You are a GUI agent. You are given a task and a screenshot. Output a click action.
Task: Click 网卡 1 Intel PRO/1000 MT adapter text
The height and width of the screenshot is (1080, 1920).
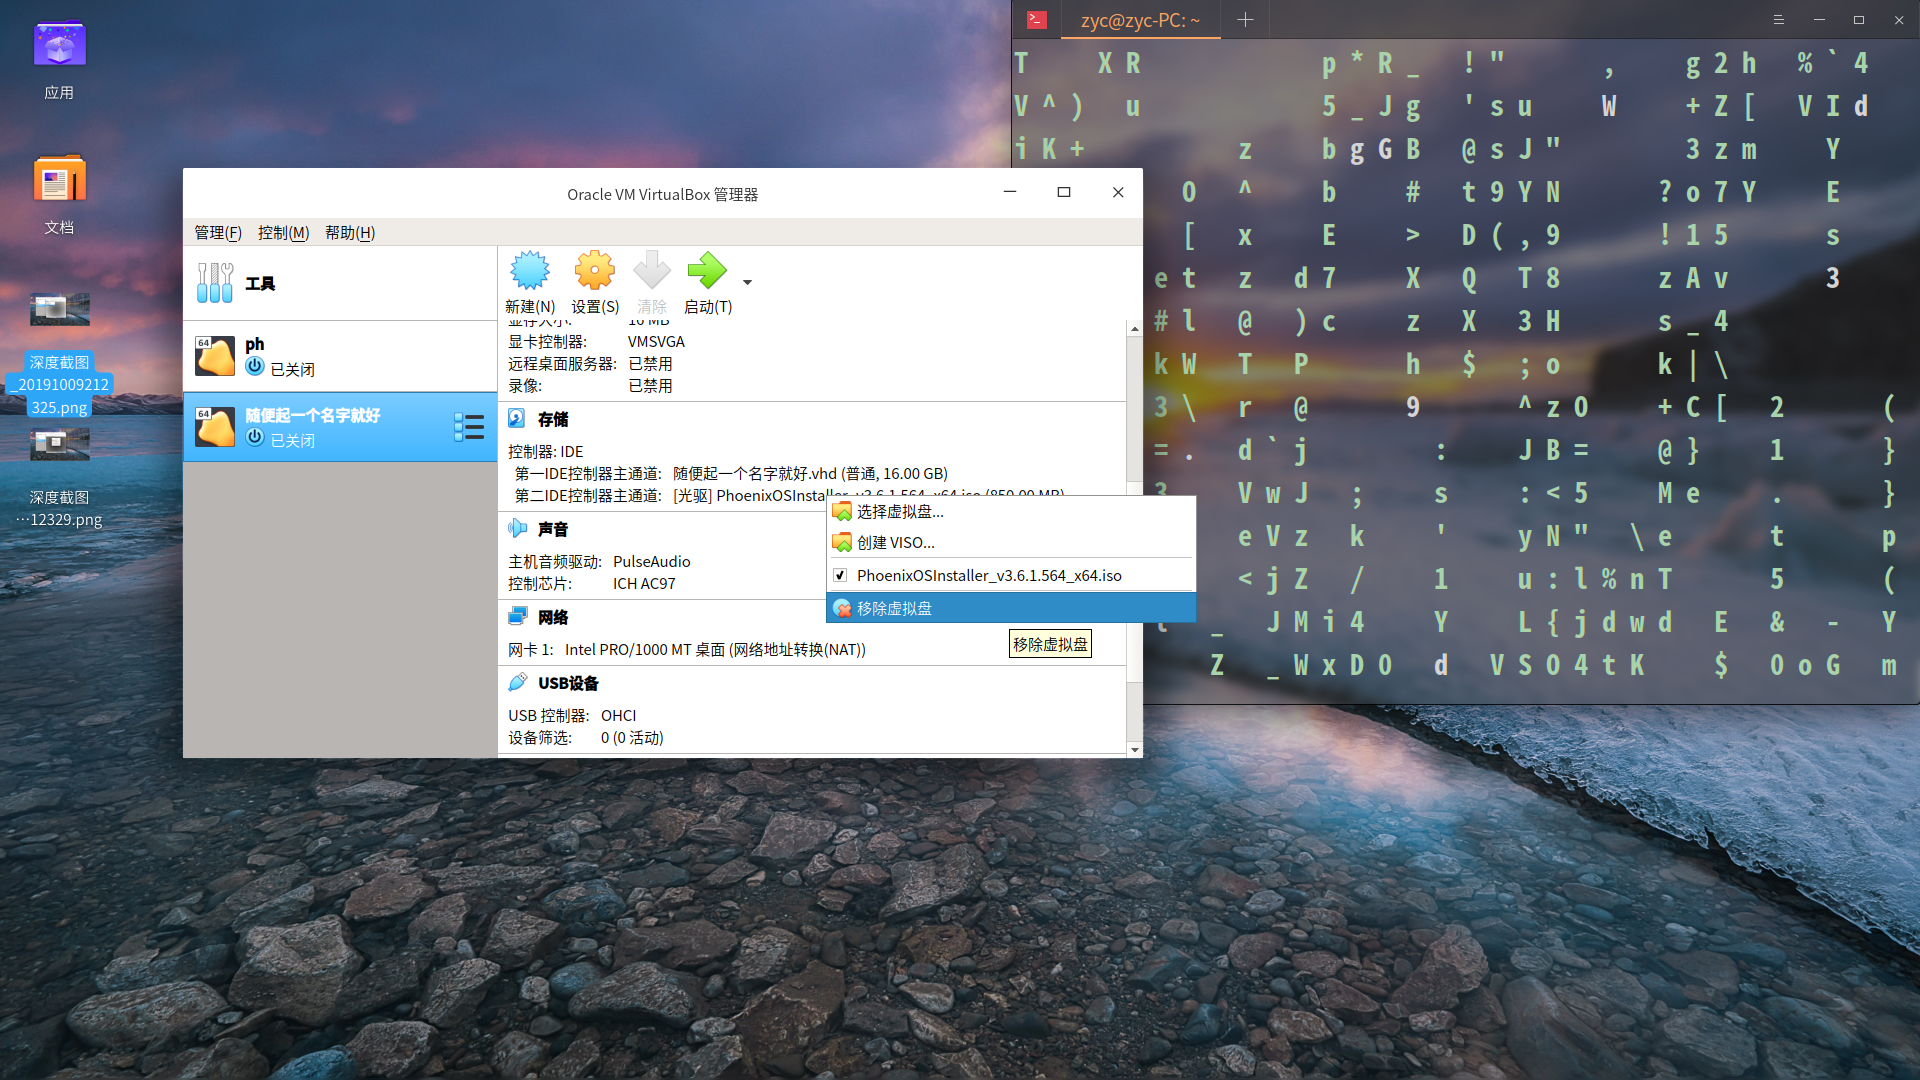click(687, 649)
